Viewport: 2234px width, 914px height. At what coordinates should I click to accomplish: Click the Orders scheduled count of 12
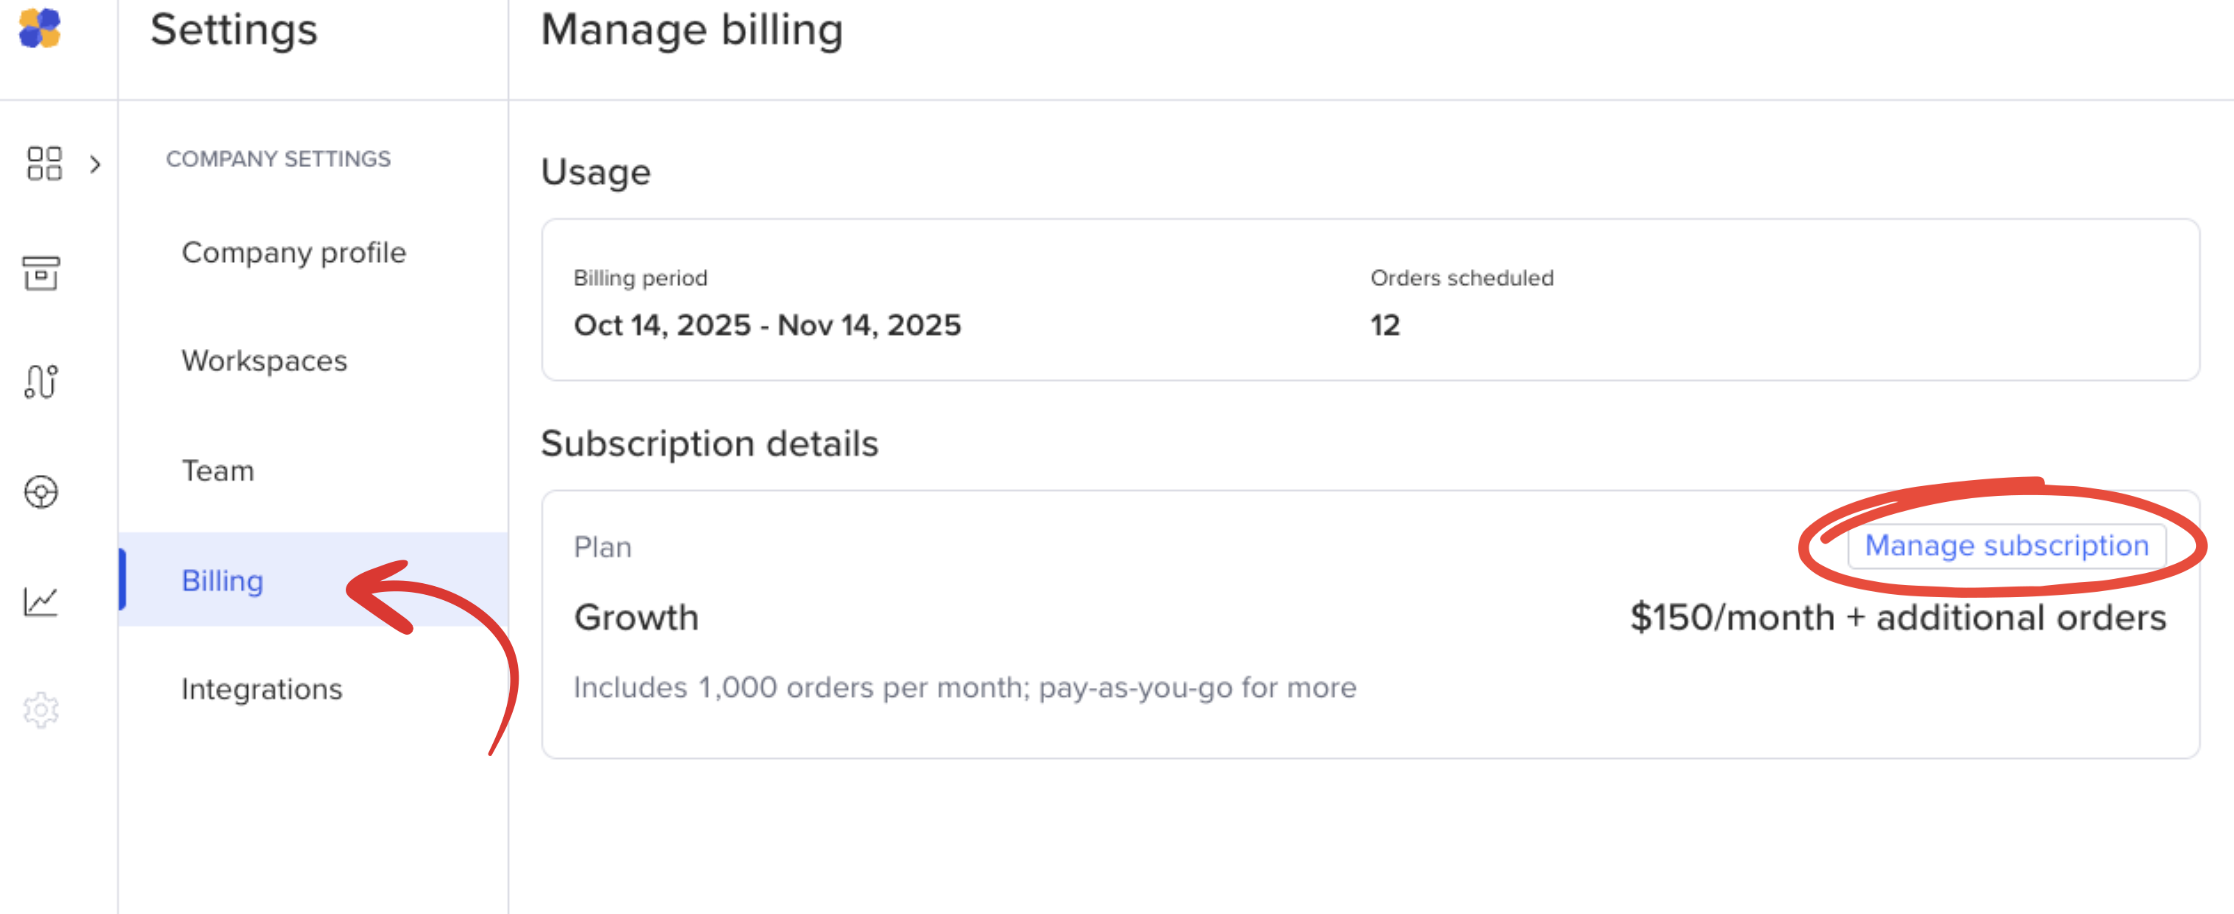click(x=1385, y=325)
